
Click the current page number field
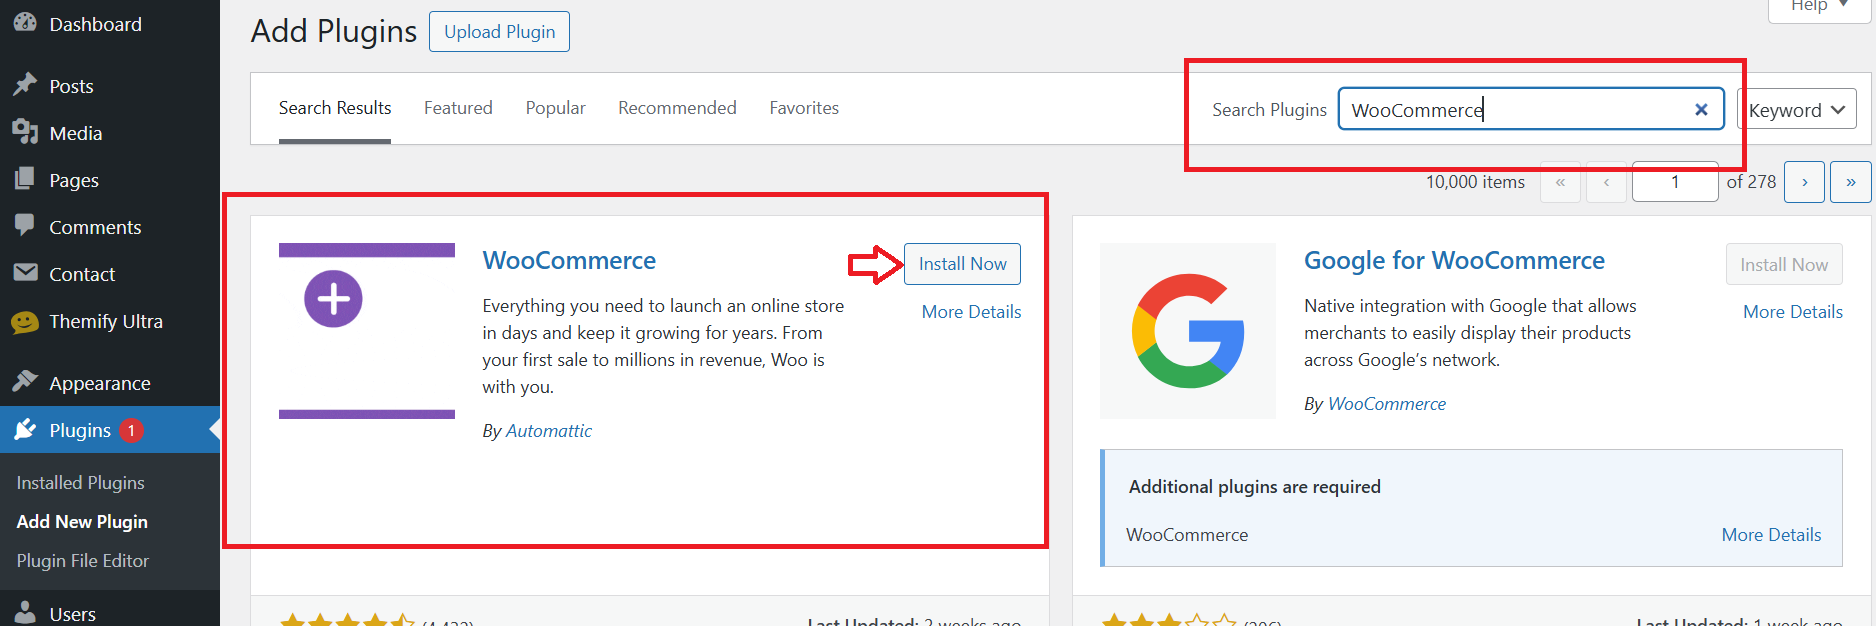[1675, 182]
